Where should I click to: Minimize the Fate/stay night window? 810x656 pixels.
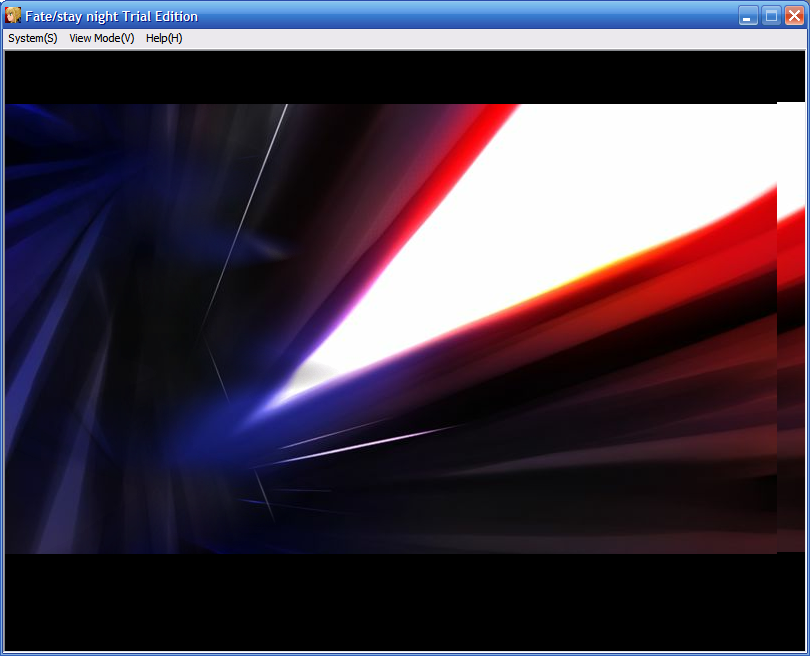point(748,15)
